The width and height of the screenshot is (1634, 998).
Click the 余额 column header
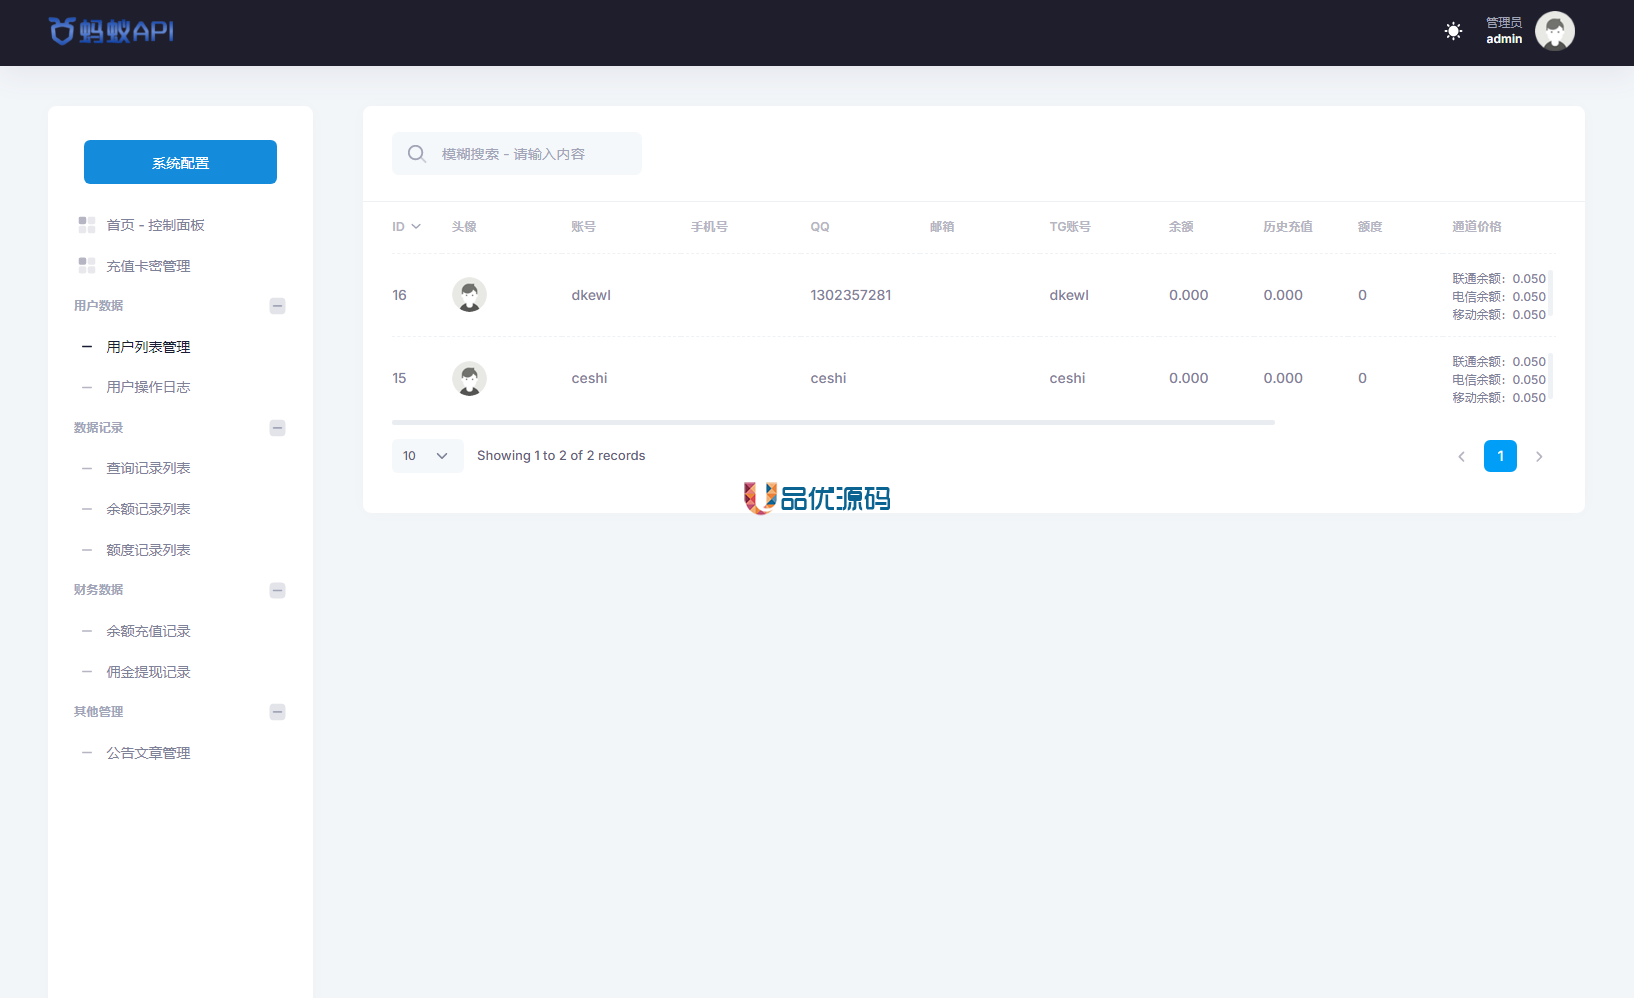pos(1181,227)
